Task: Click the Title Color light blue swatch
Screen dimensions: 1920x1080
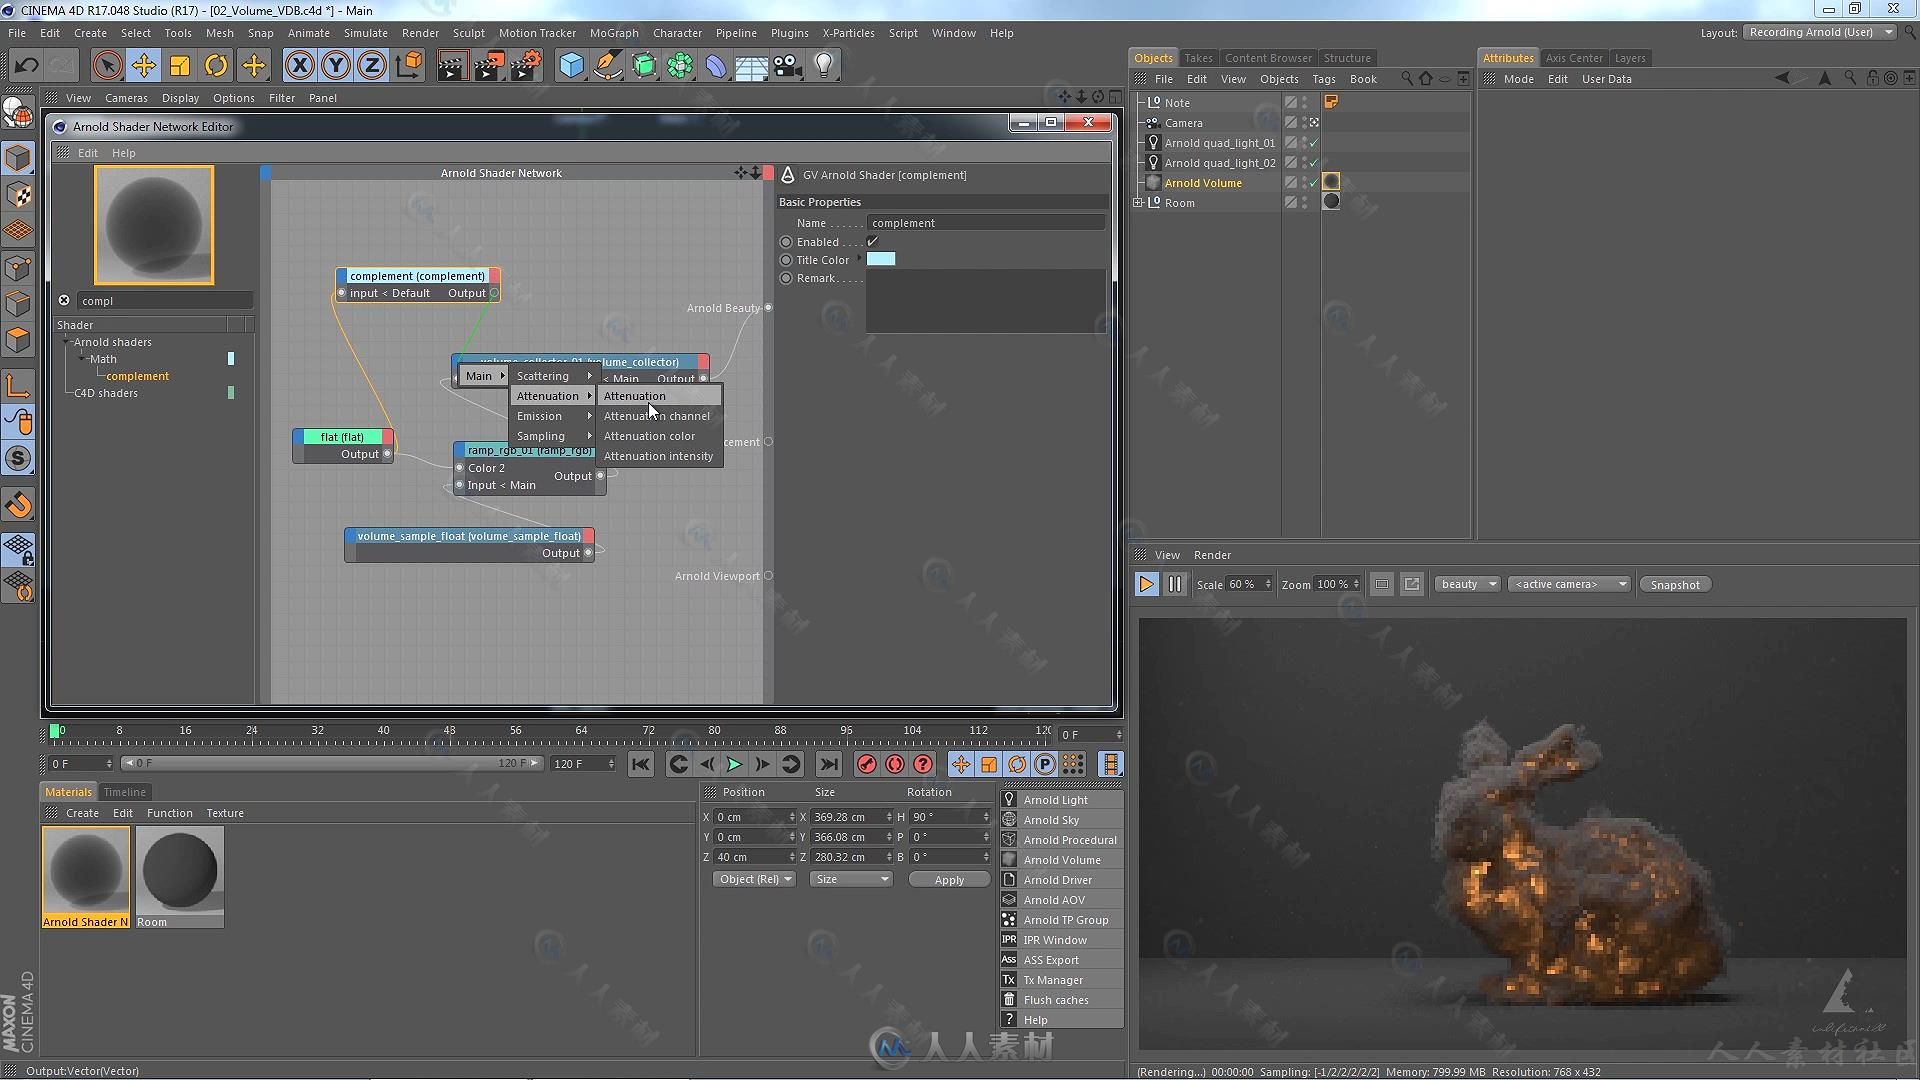Action: (x=881, y=259)
